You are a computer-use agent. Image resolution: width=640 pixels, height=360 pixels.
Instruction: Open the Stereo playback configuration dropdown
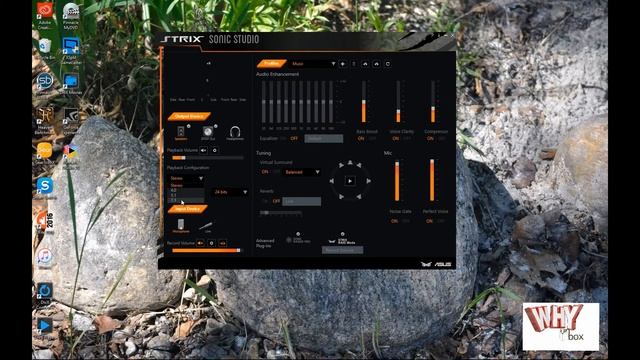(187, 178)
